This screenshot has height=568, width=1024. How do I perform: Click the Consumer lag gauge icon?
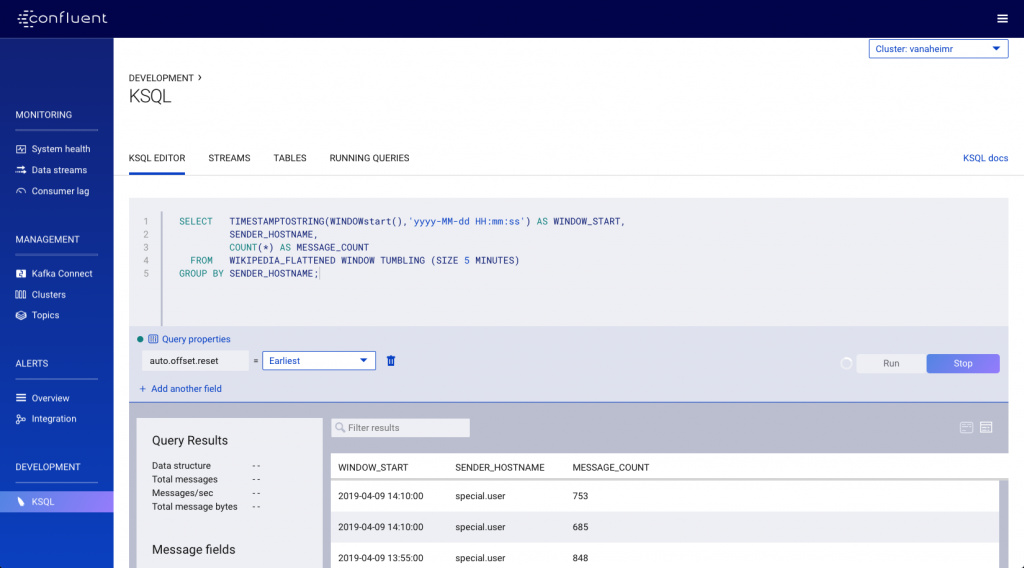(x=21, y=191)
